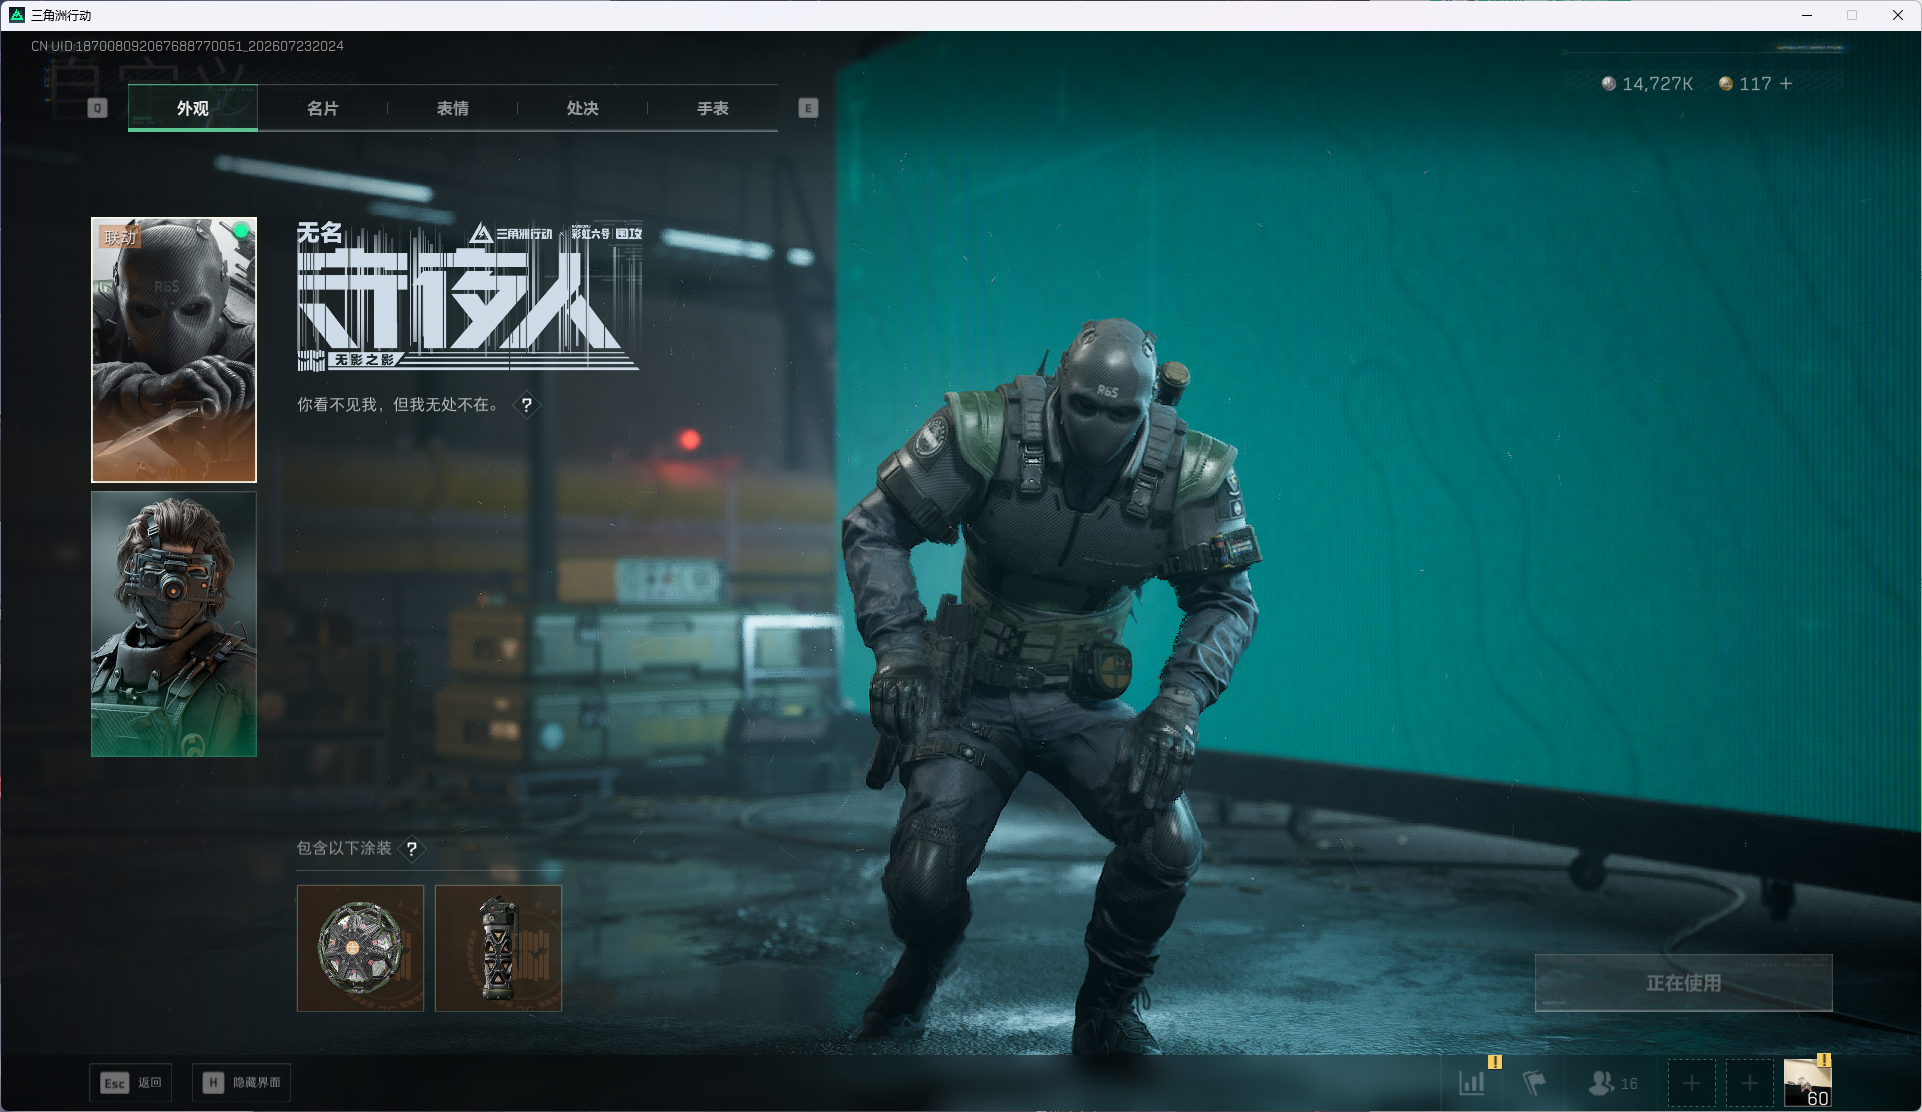Open help icon beside the skin description
Image resolution: width=1922 pixels, height=1112 pixels.
pyautogui.click(x=526, y=405)
